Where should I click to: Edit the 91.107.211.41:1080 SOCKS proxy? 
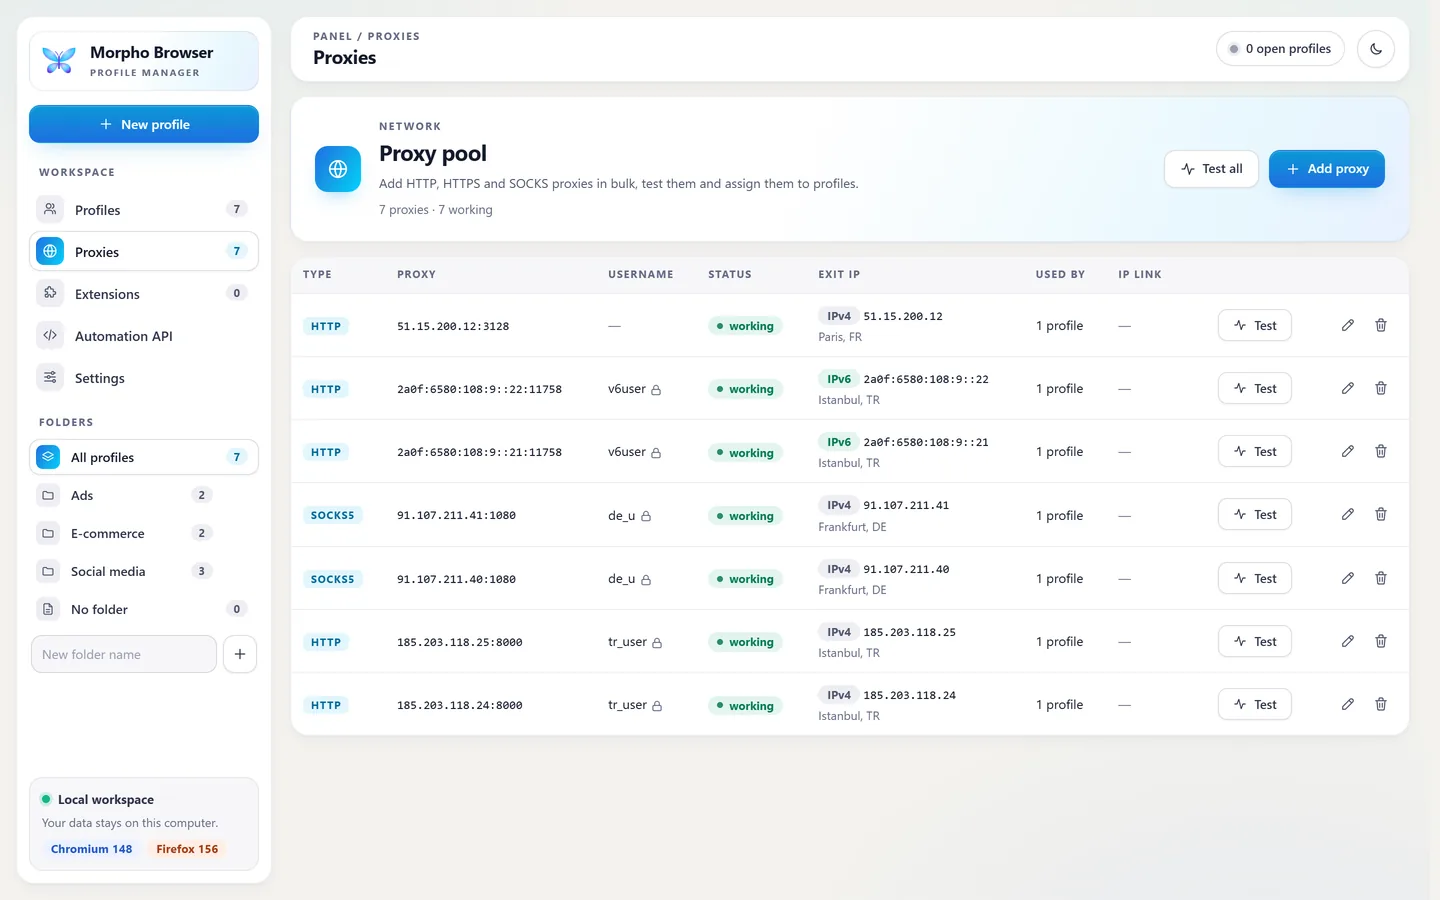point(1348,514)
